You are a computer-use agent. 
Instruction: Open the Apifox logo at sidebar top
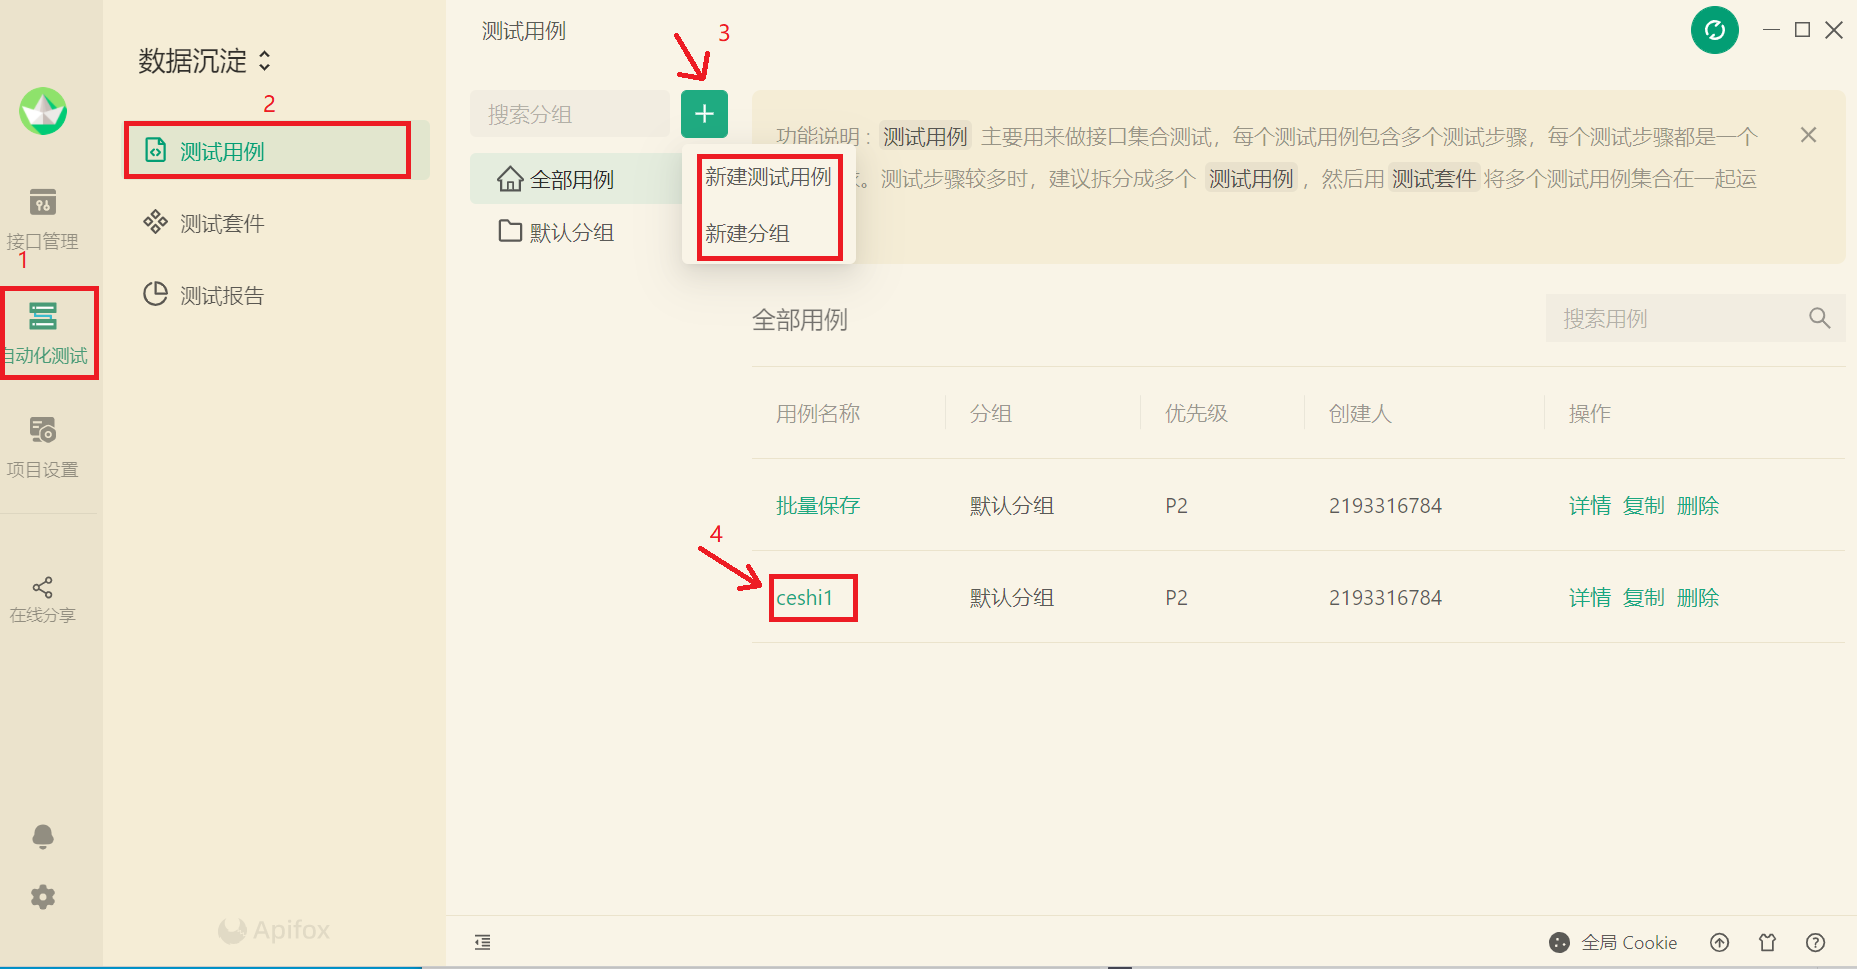(43, 111)
